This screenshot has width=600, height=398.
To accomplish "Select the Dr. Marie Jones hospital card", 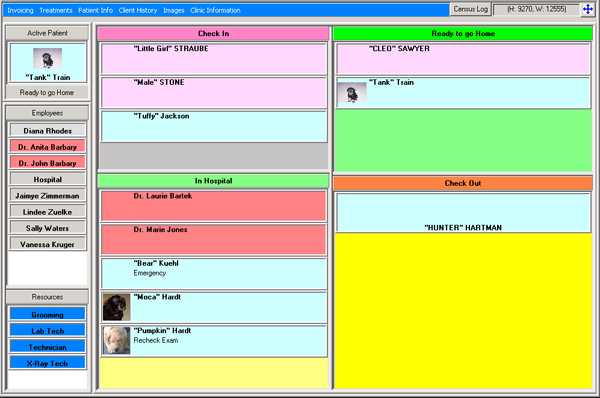I will point(214,240).
